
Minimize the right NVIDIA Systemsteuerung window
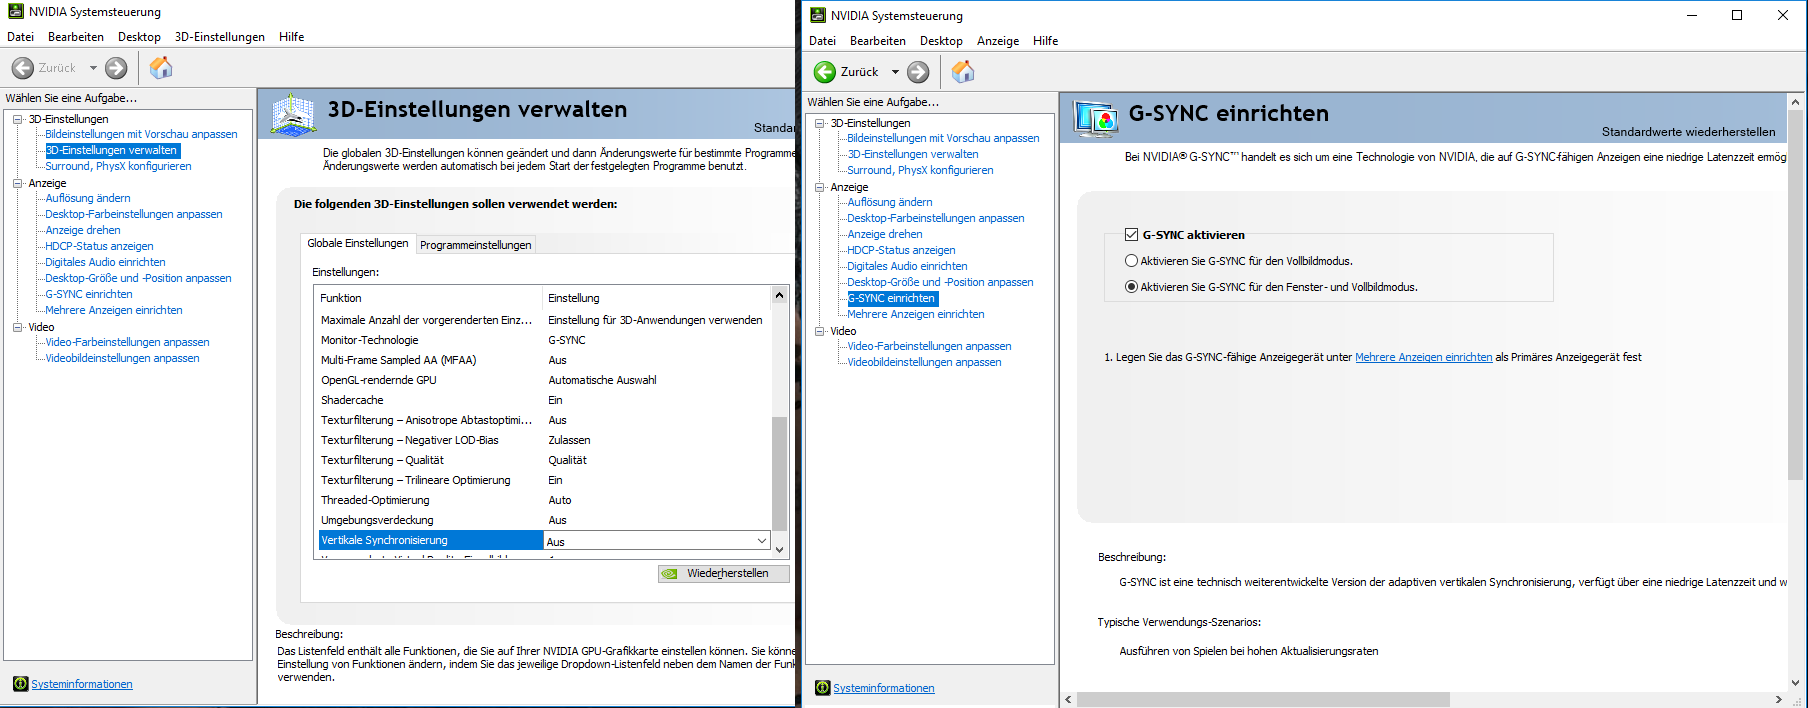pyautogui.click(x=1692, y=15)
